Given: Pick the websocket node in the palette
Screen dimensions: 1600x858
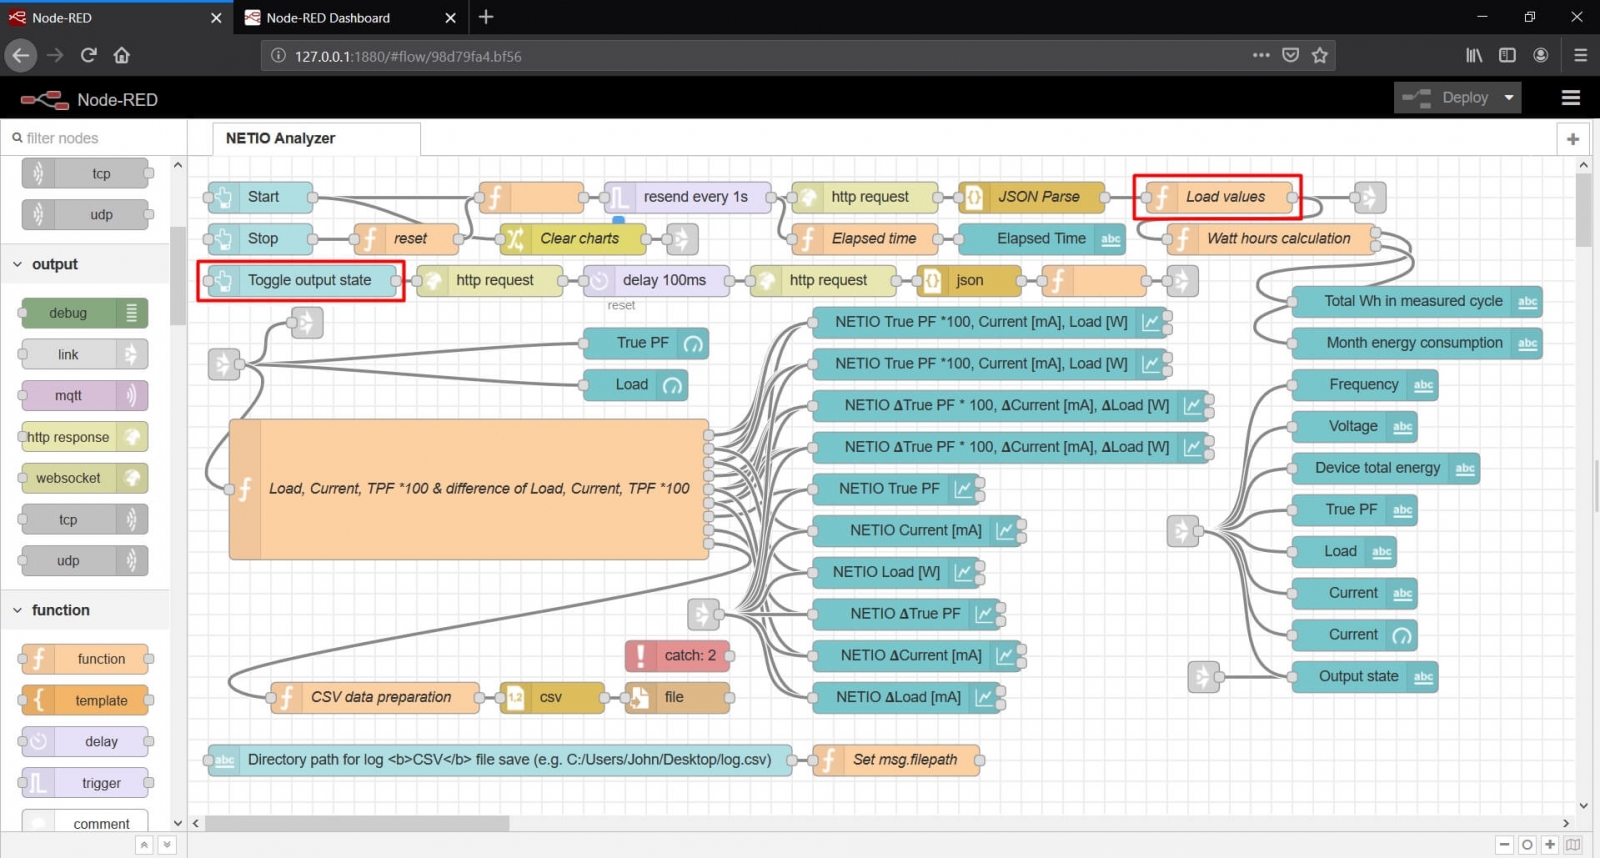Looking at the screenshot, I should (x=84, y=478).
